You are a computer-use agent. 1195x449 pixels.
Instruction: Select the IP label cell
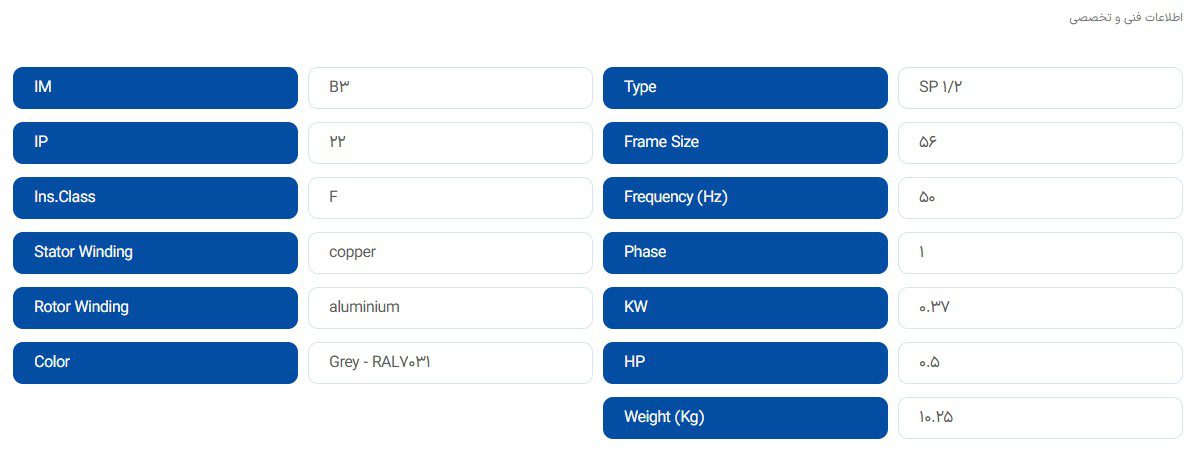pos(155,143)
